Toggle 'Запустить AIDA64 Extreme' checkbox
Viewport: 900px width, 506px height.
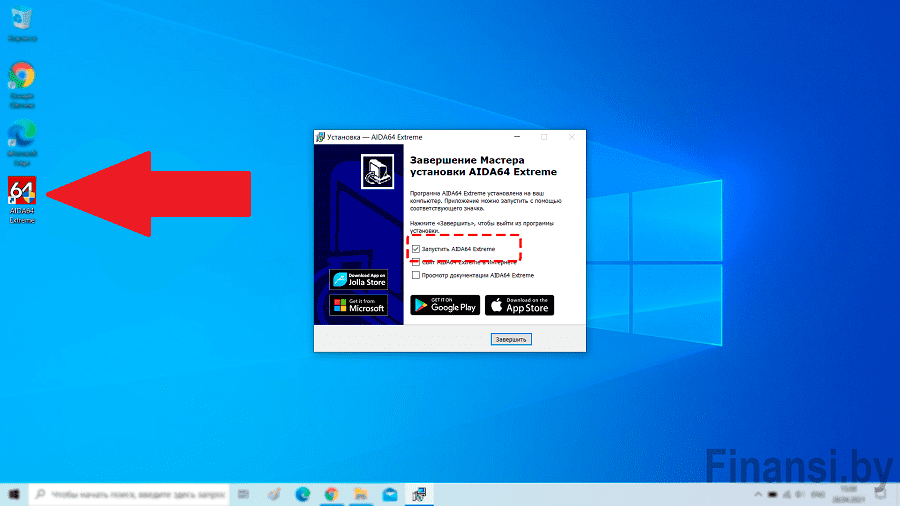point(416,249)
